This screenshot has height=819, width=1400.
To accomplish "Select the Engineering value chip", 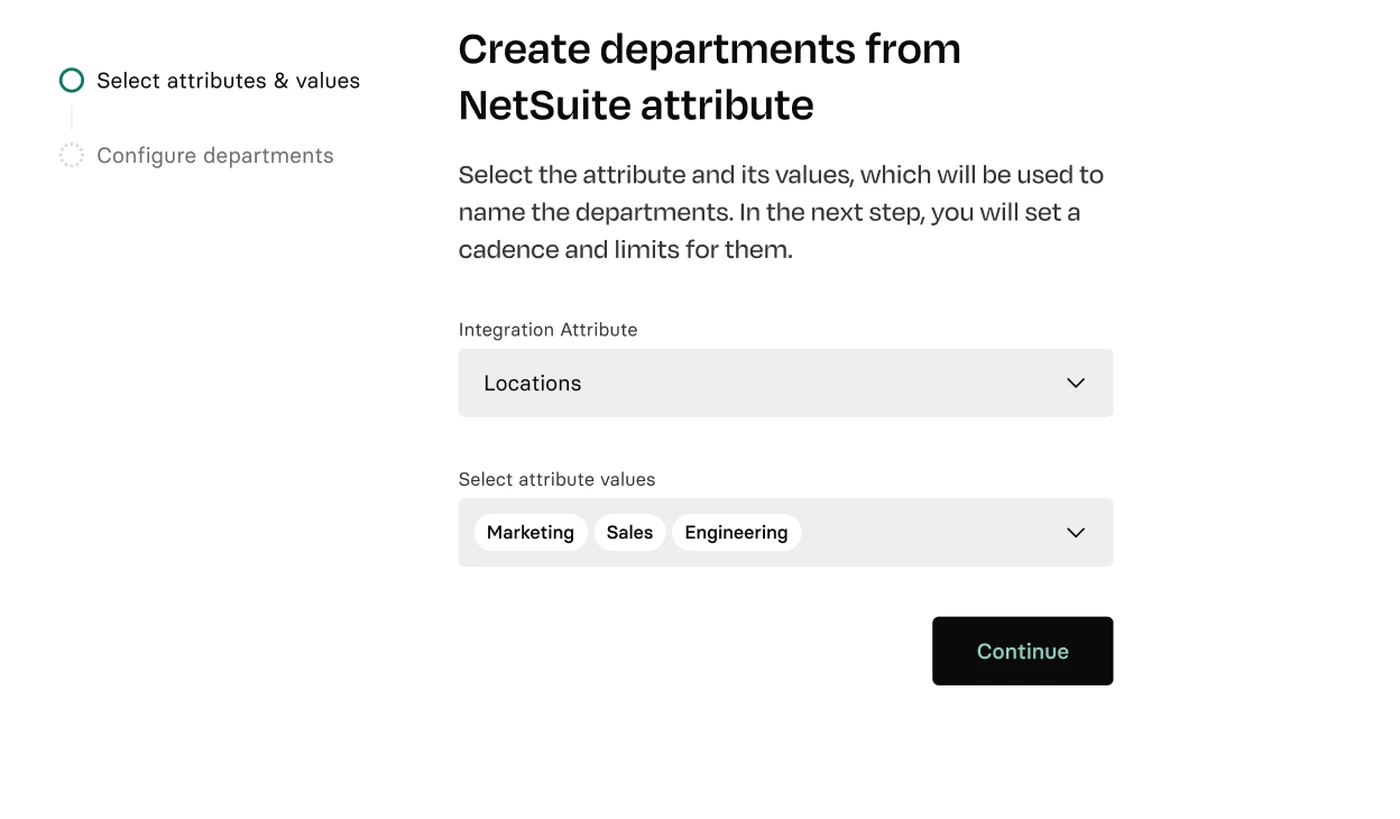I will click(736, 532).
